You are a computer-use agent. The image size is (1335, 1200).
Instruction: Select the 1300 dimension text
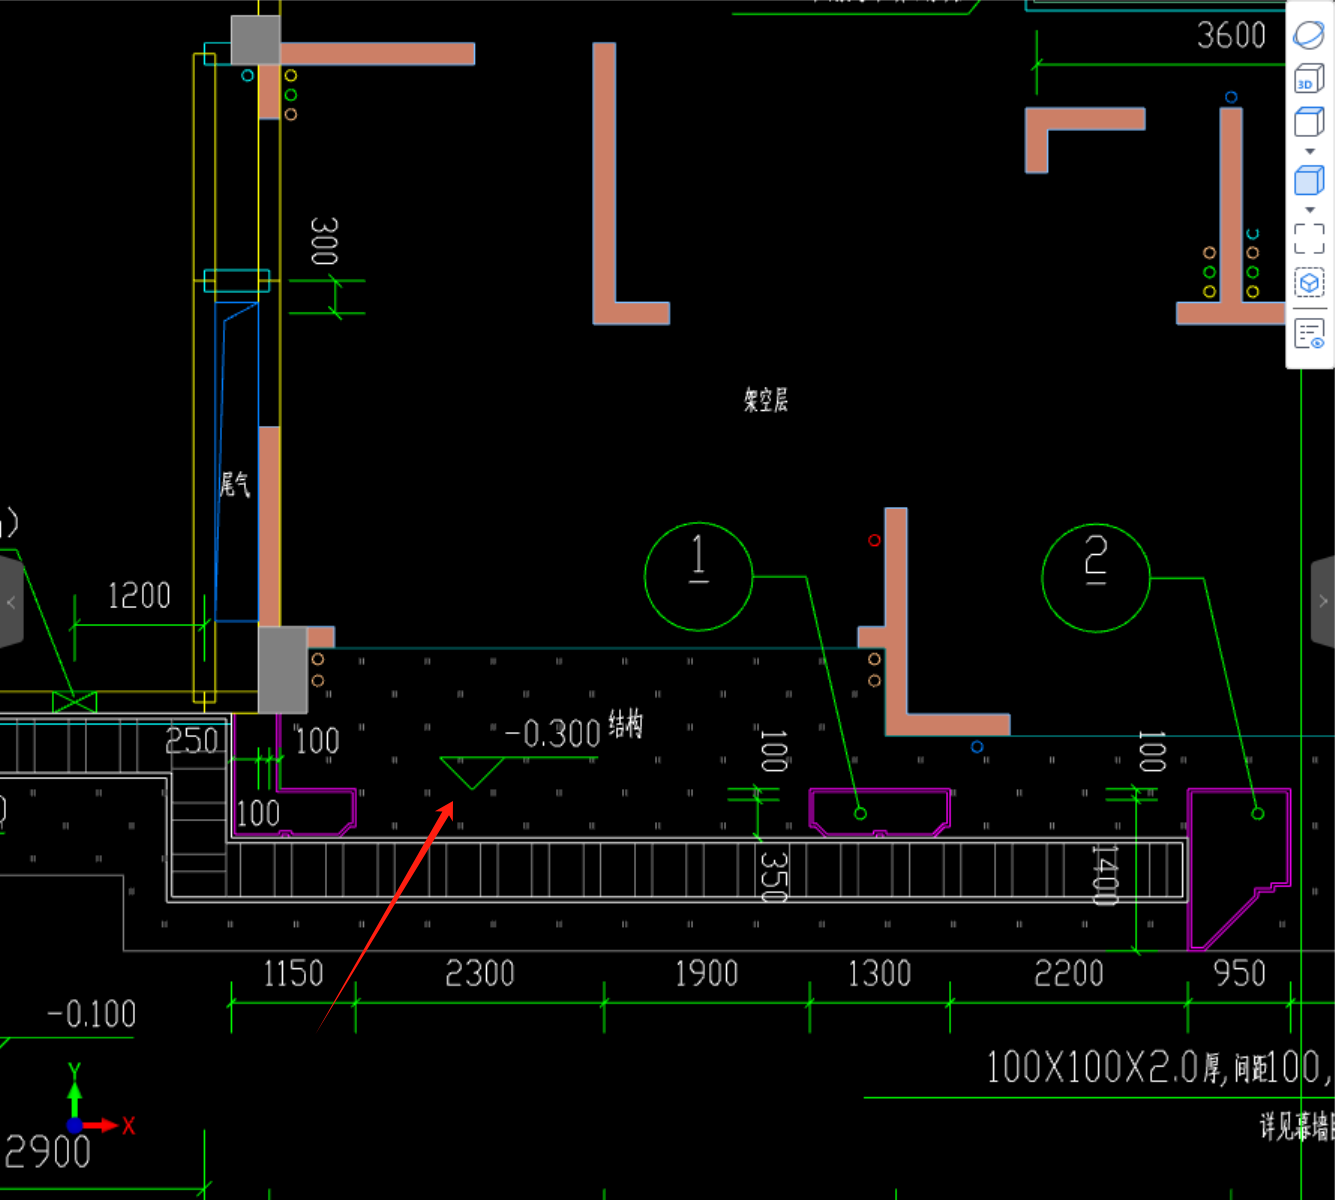(x=879, y=973)
